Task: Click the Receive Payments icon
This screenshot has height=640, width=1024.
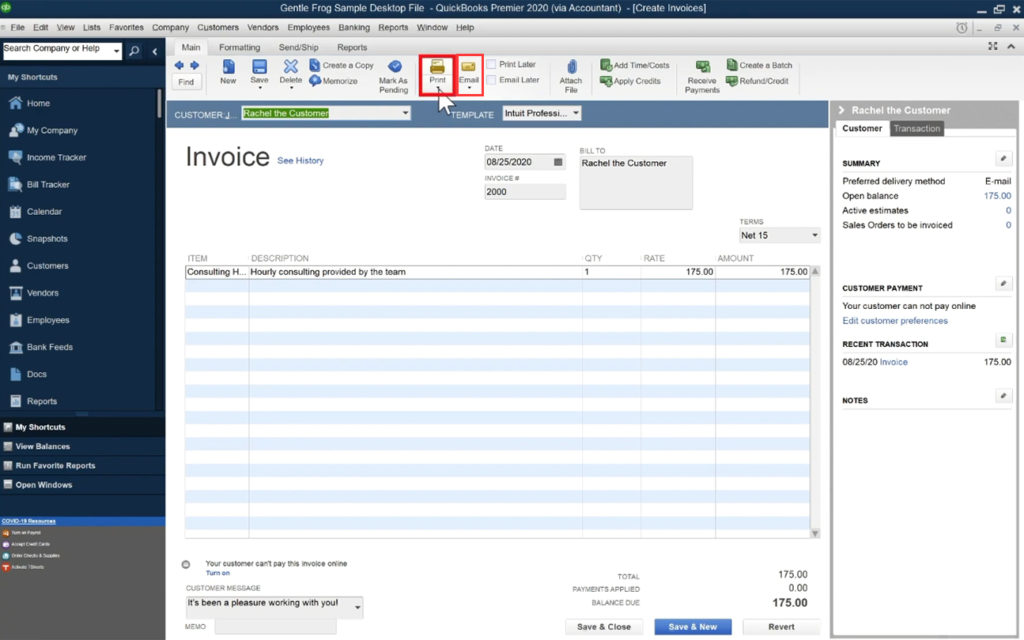Action: 703,67
